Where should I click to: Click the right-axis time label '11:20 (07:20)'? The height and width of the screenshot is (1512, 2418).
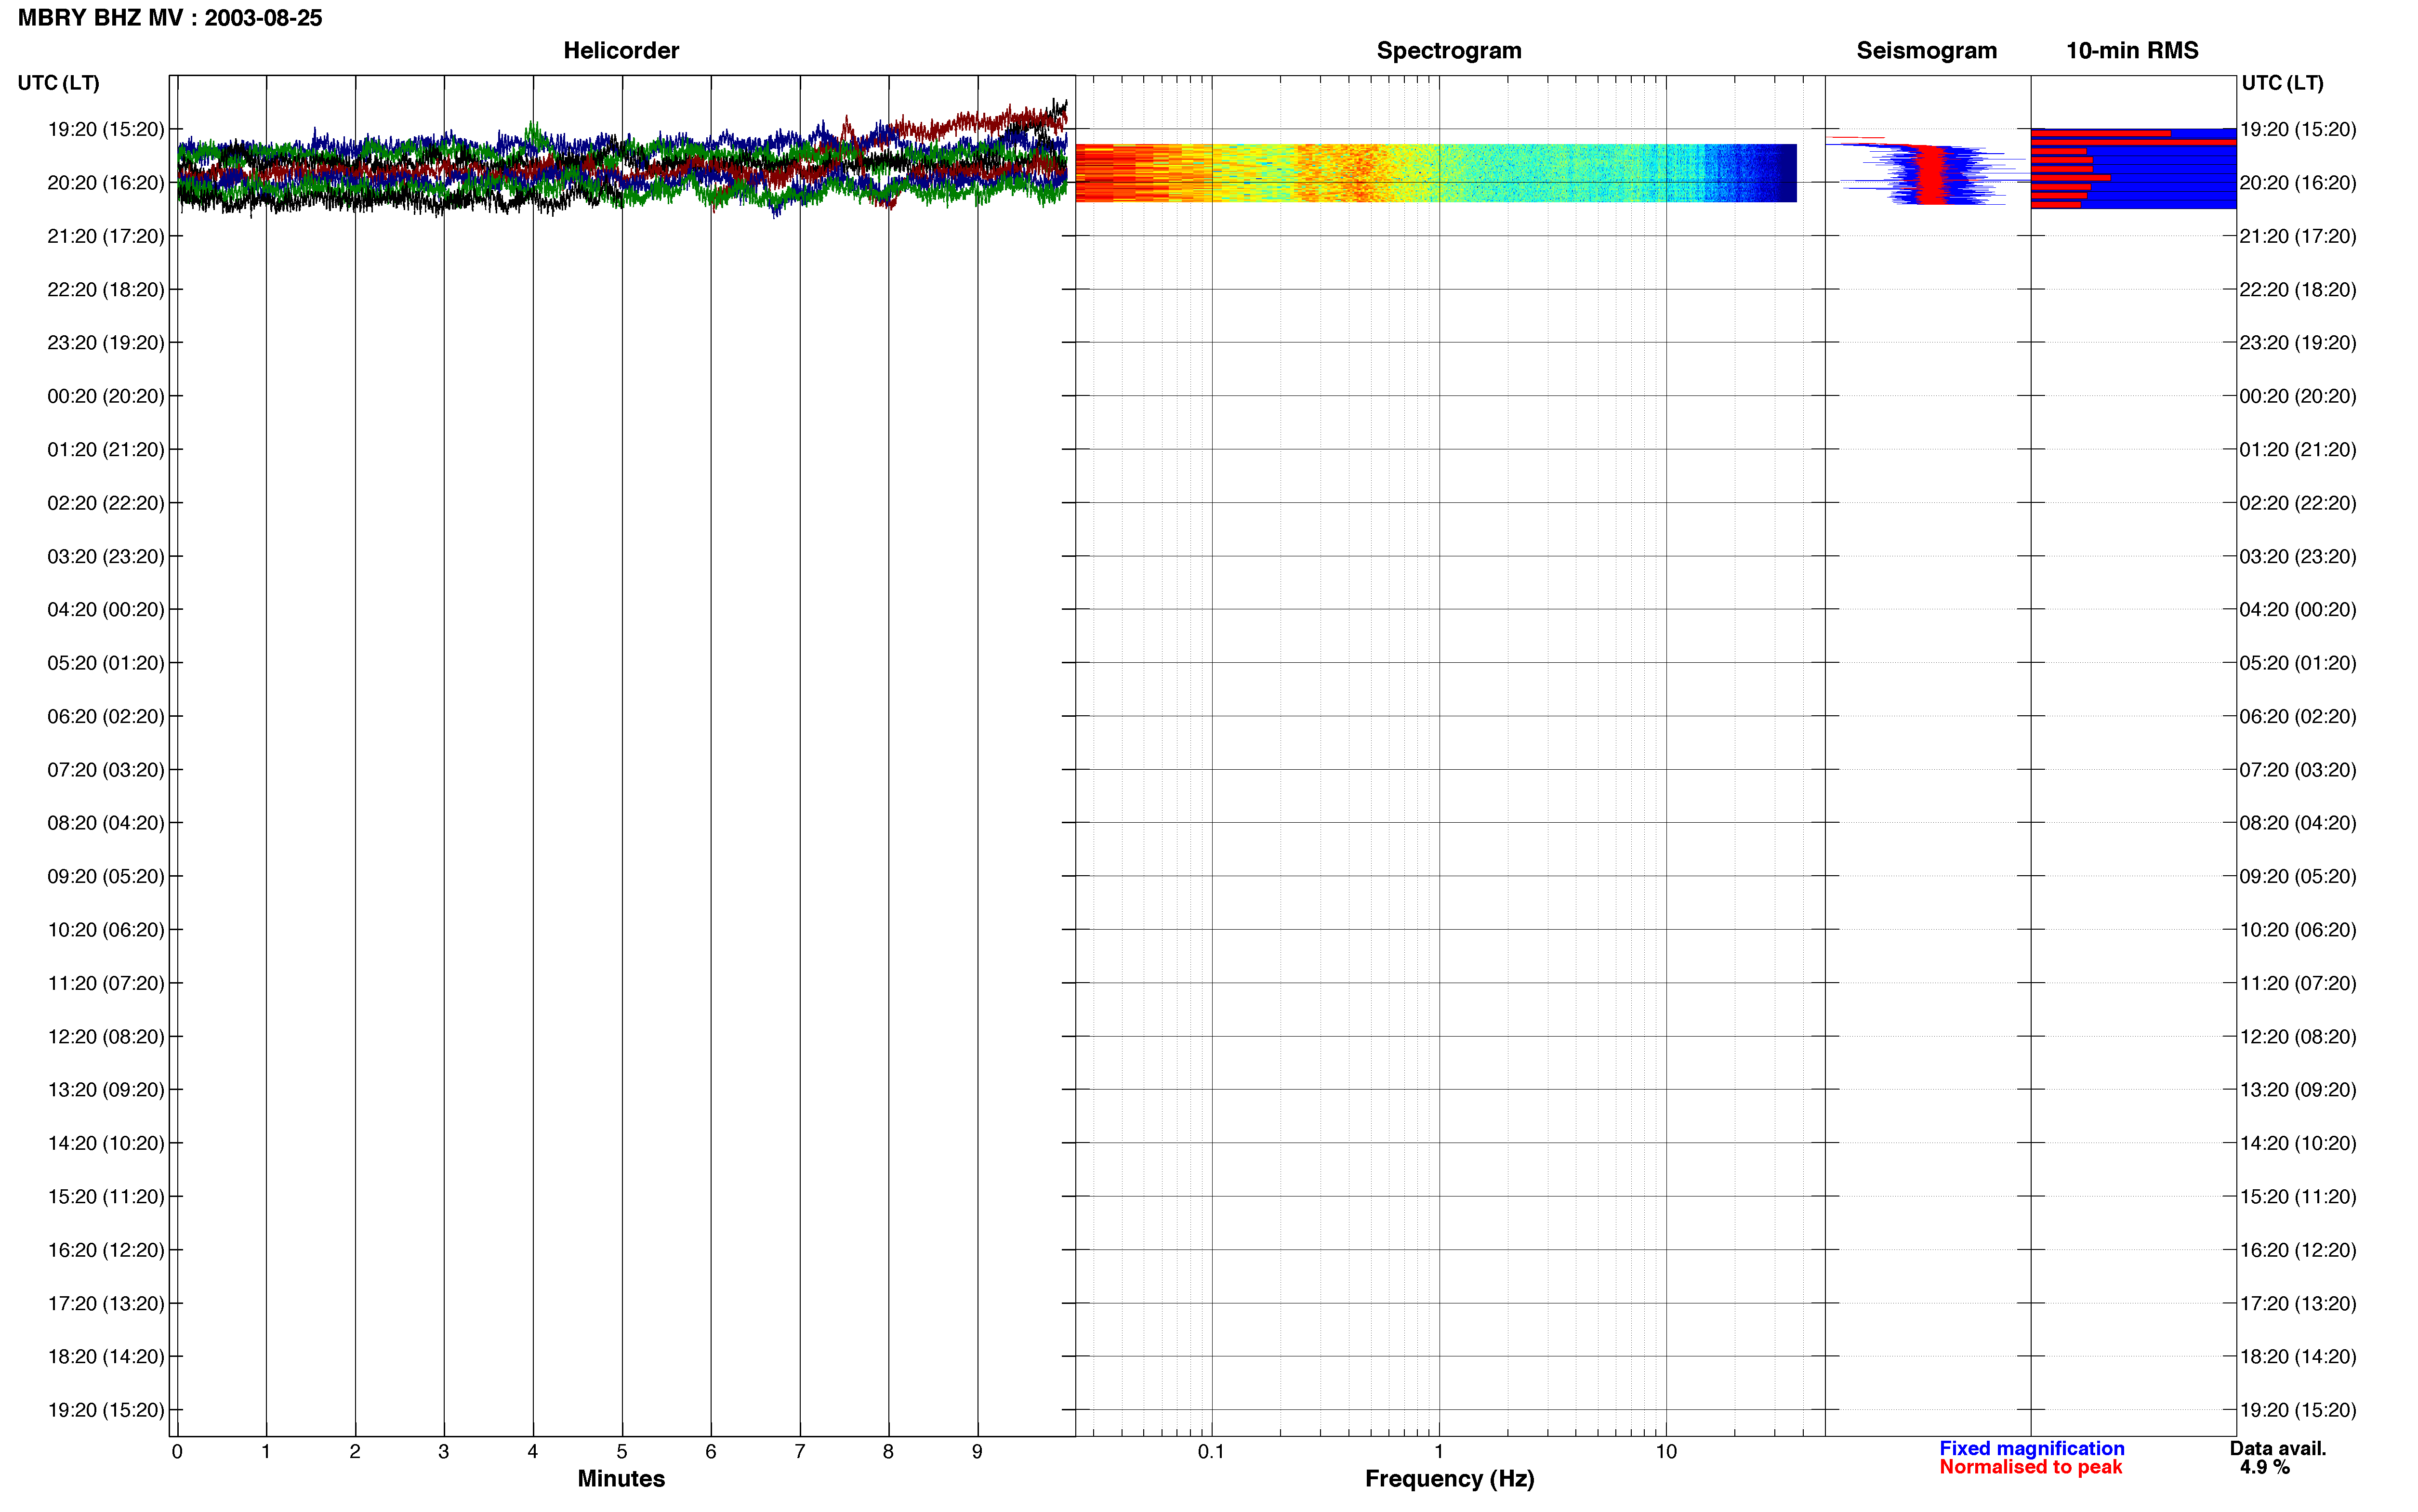(2298, 983)
